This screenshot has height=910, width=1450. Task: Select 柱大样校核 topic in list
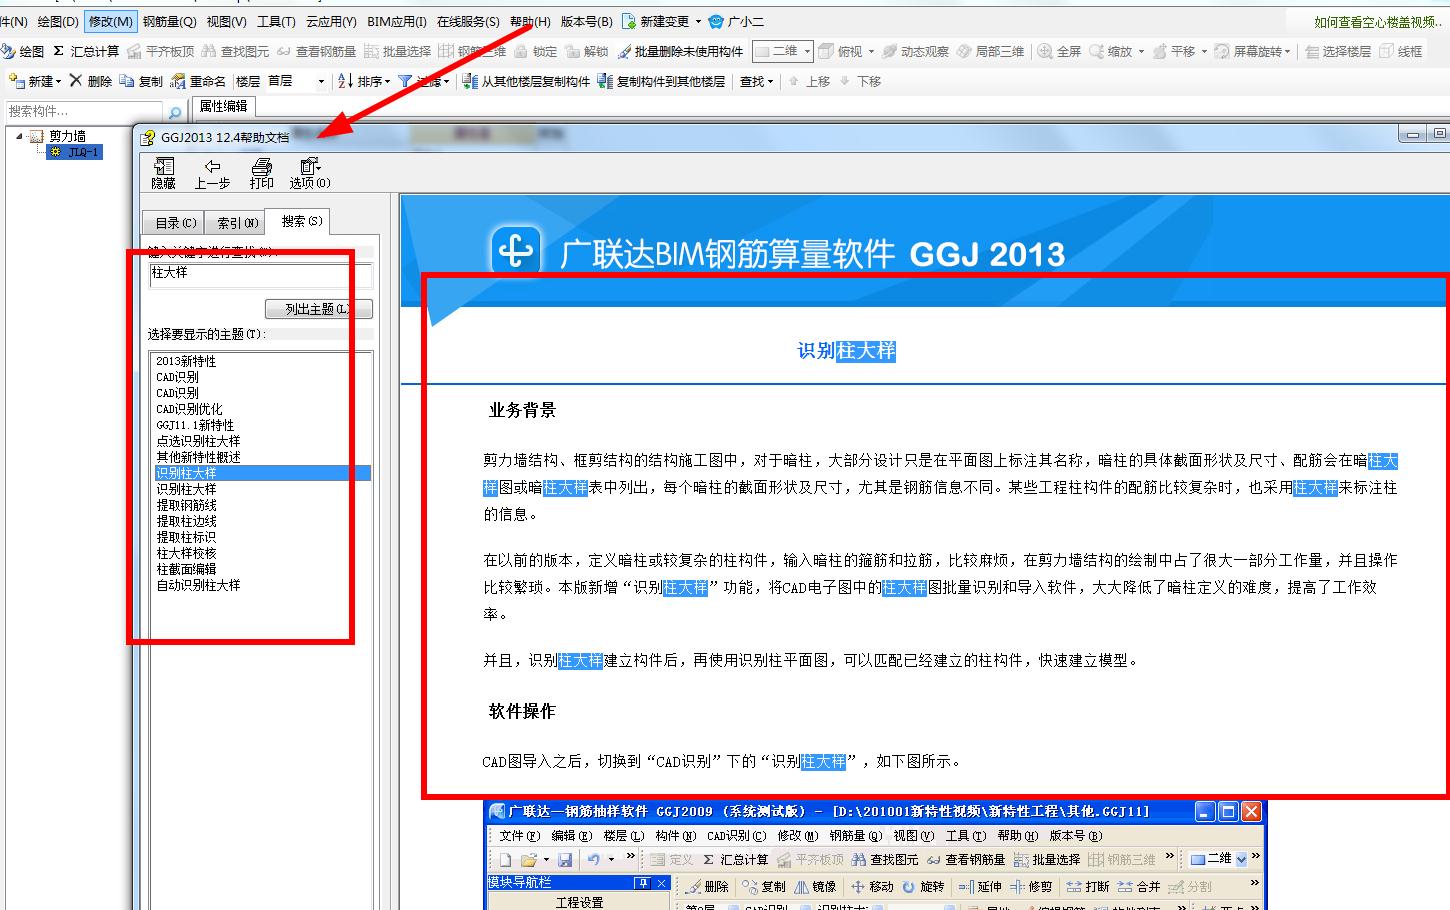point(186,553)
